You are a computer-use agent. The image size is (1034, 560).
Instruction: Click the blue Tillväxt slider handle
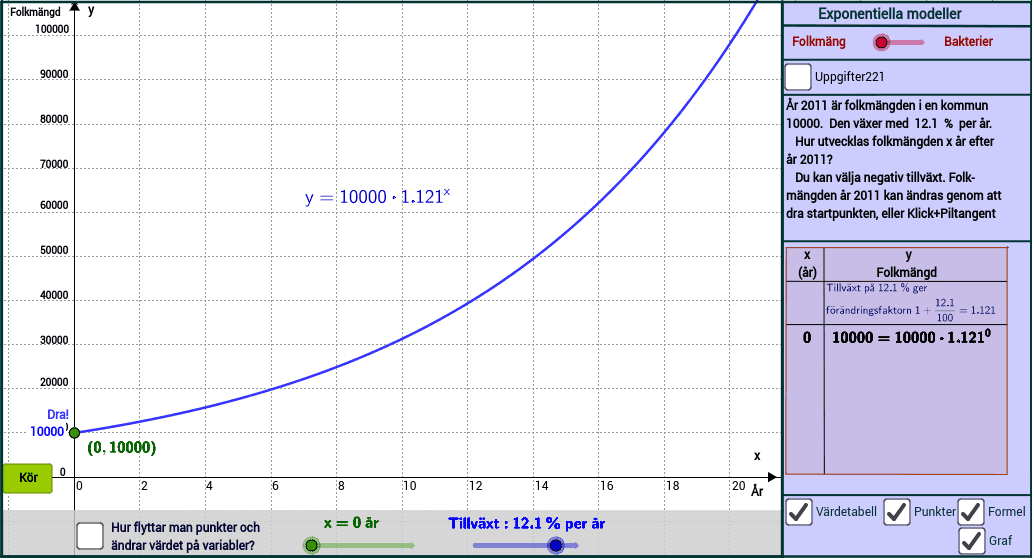[556, 545]
